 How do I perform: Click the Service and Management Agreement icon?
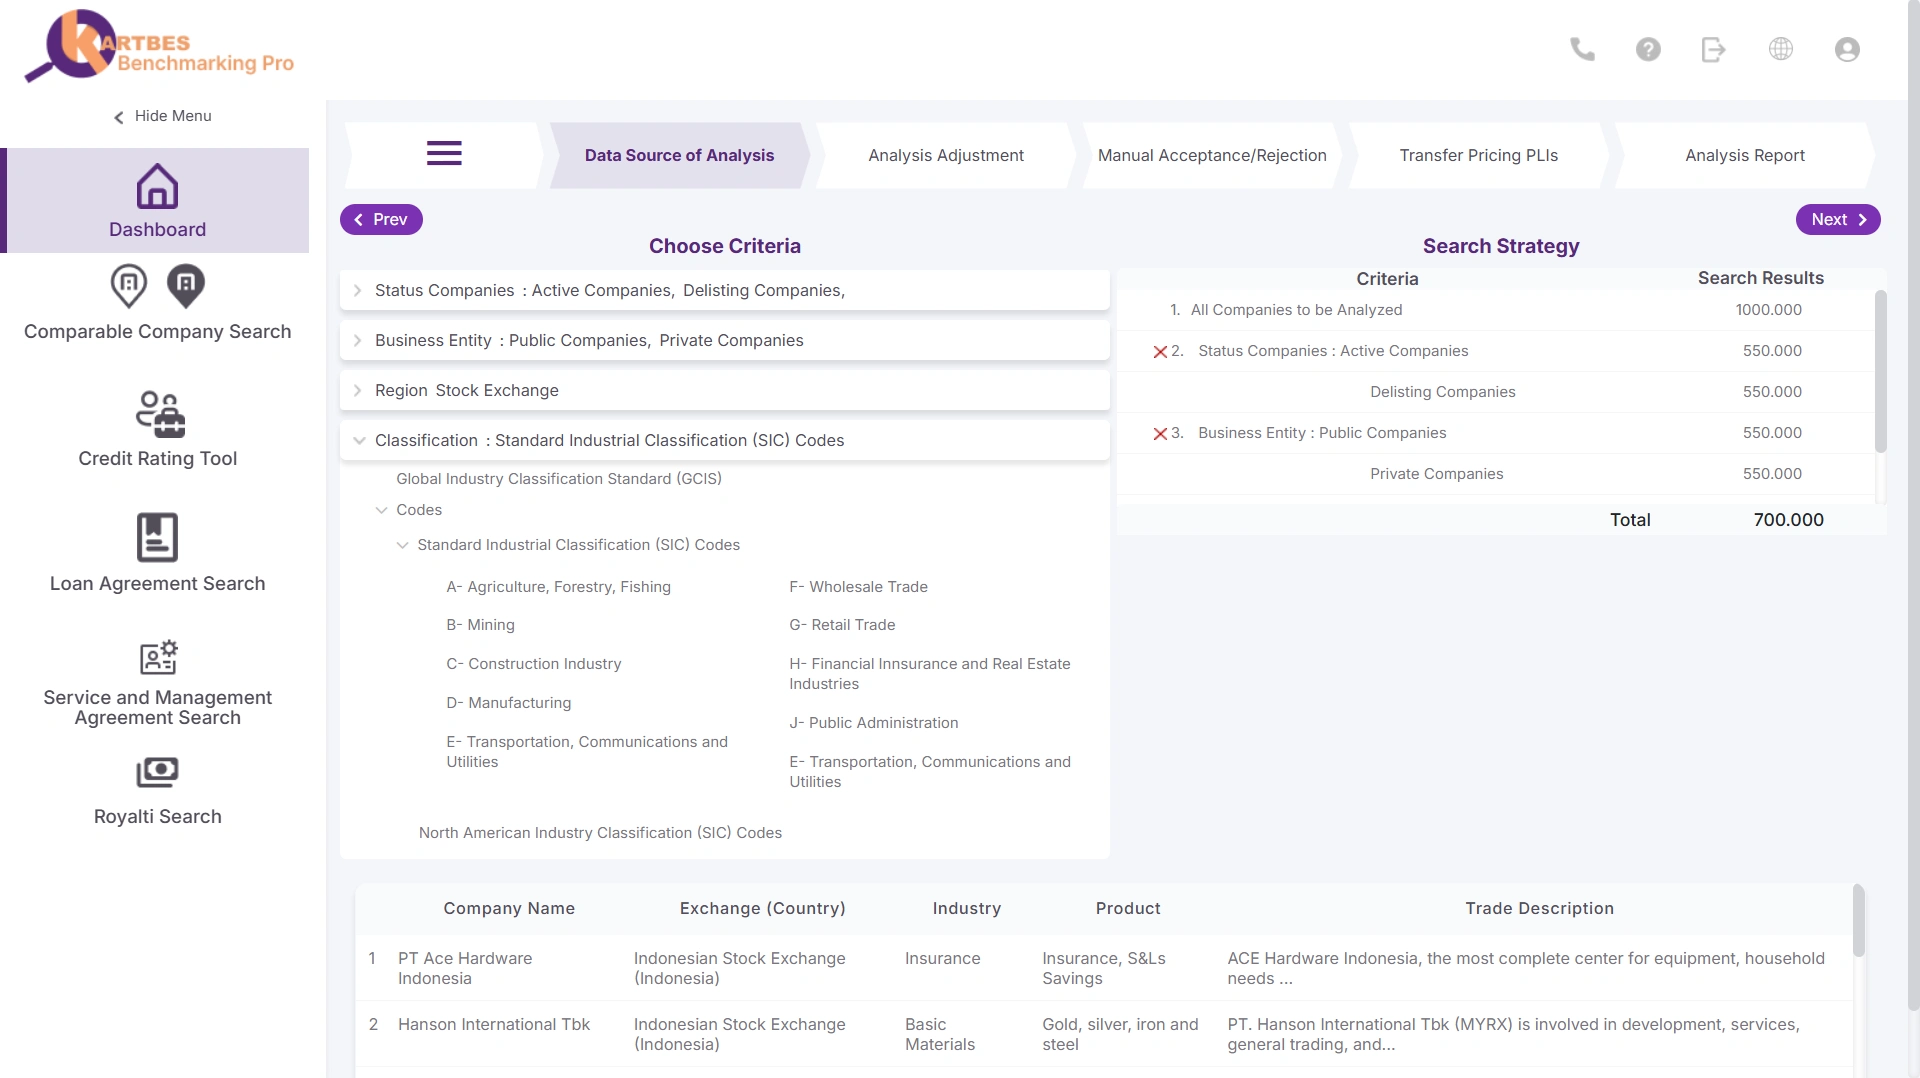click(x=158, y=658)
